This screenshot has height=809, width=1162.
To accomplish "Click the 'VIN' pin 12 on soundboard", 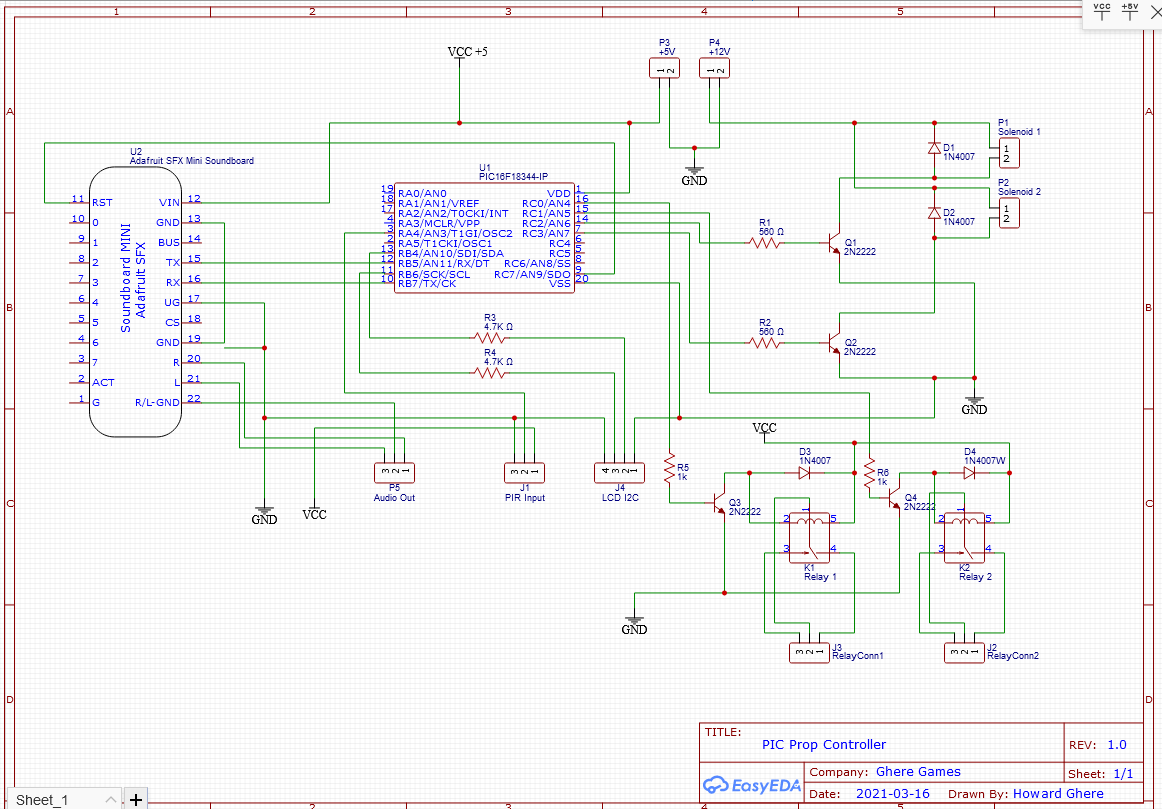I will click(180, 202).
